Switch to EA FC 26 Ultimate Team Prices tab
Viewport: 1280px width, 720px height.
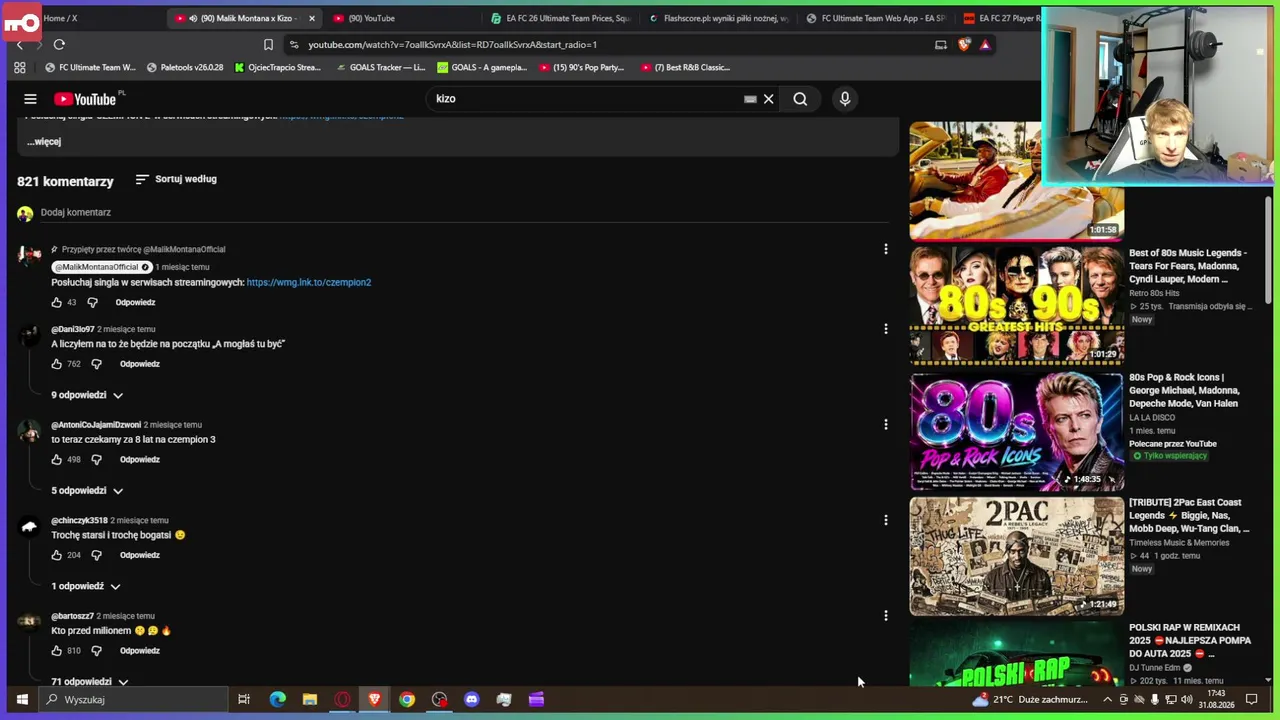pos(562,18)
